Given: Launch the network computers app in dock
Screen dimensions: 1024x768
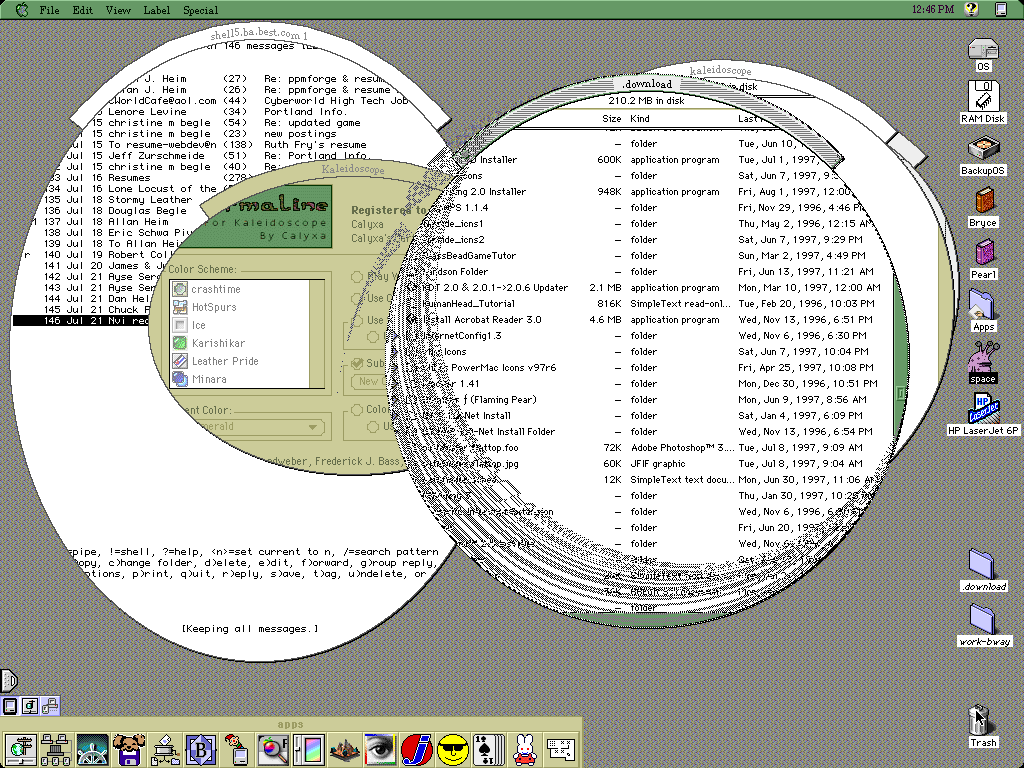Looking at the screenshot, I should click(56, 749).
